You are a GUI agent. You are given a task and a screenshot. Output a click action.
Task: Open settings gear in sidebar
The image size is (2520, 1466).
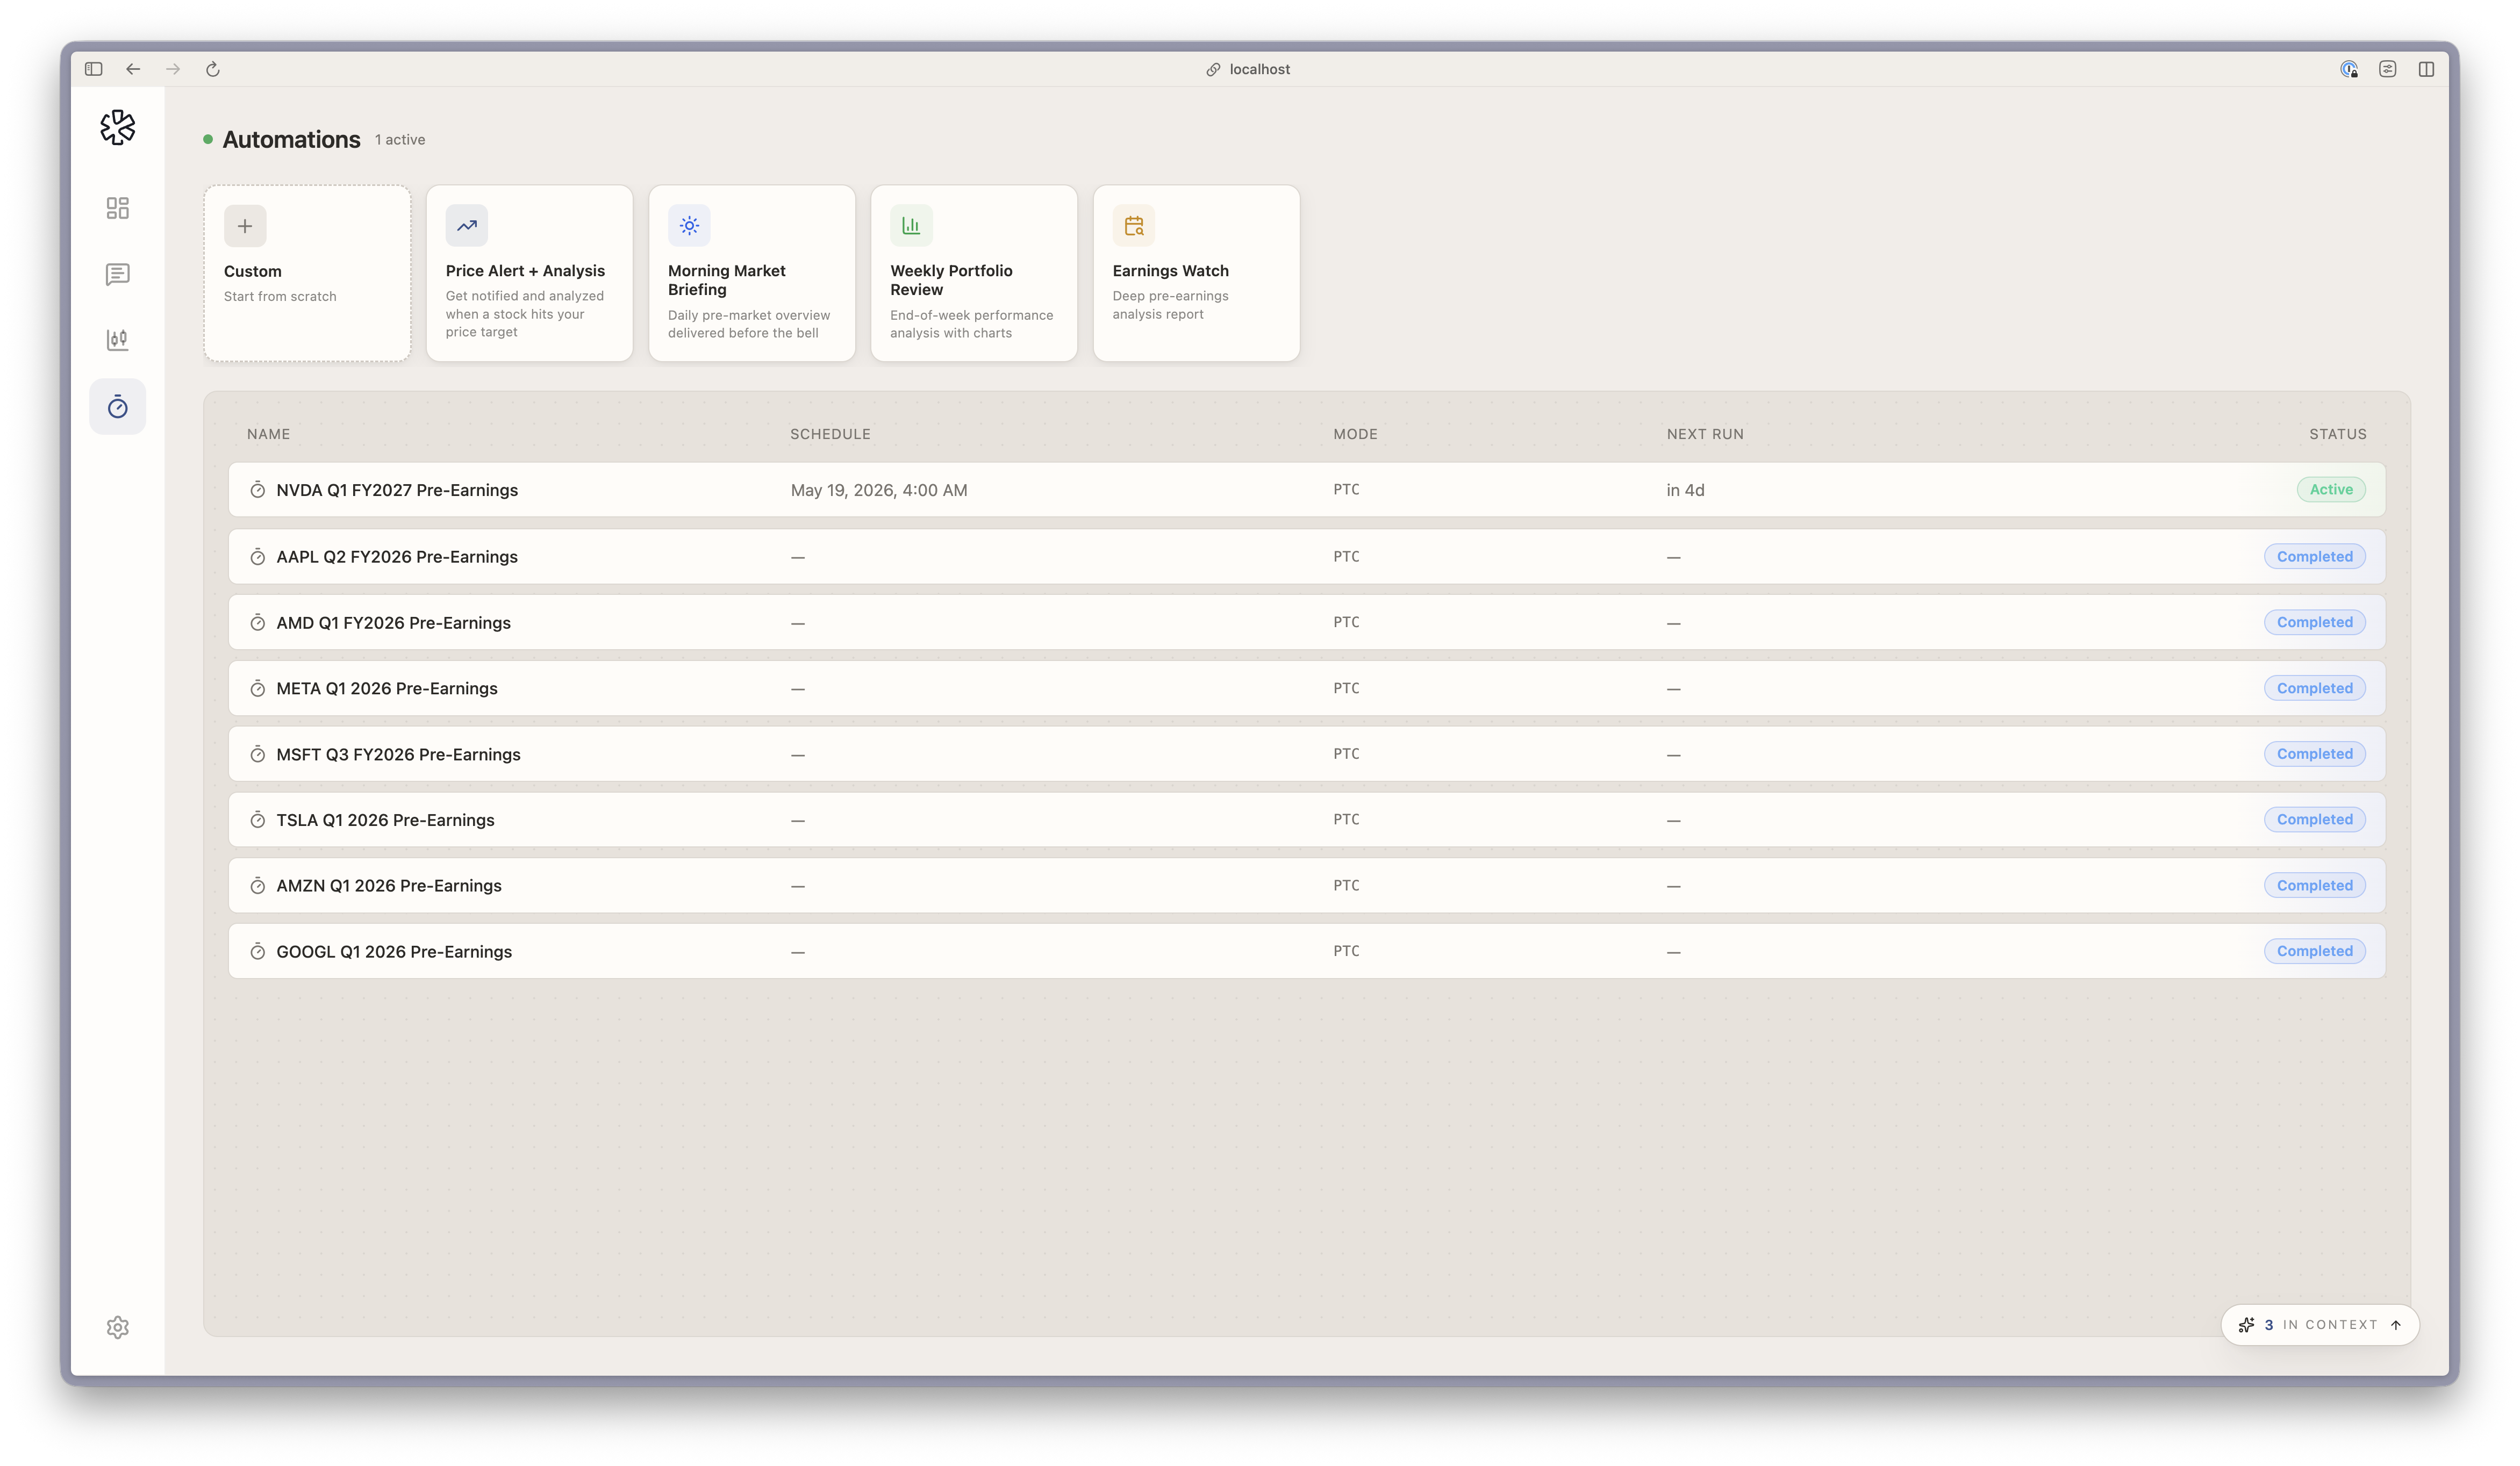point(118,1327)
